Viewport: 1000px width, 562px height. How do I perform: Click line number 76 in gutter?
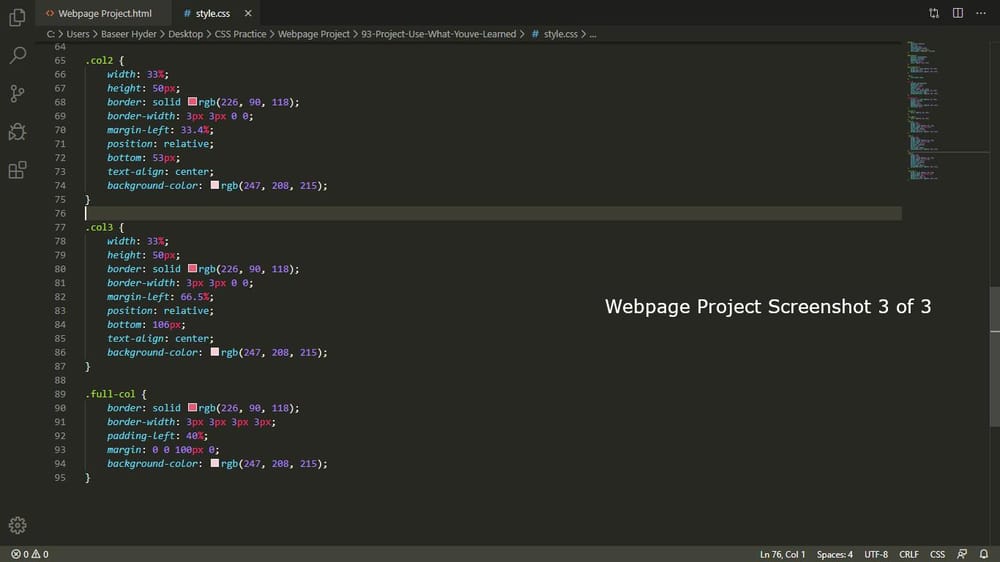[60, 213]
